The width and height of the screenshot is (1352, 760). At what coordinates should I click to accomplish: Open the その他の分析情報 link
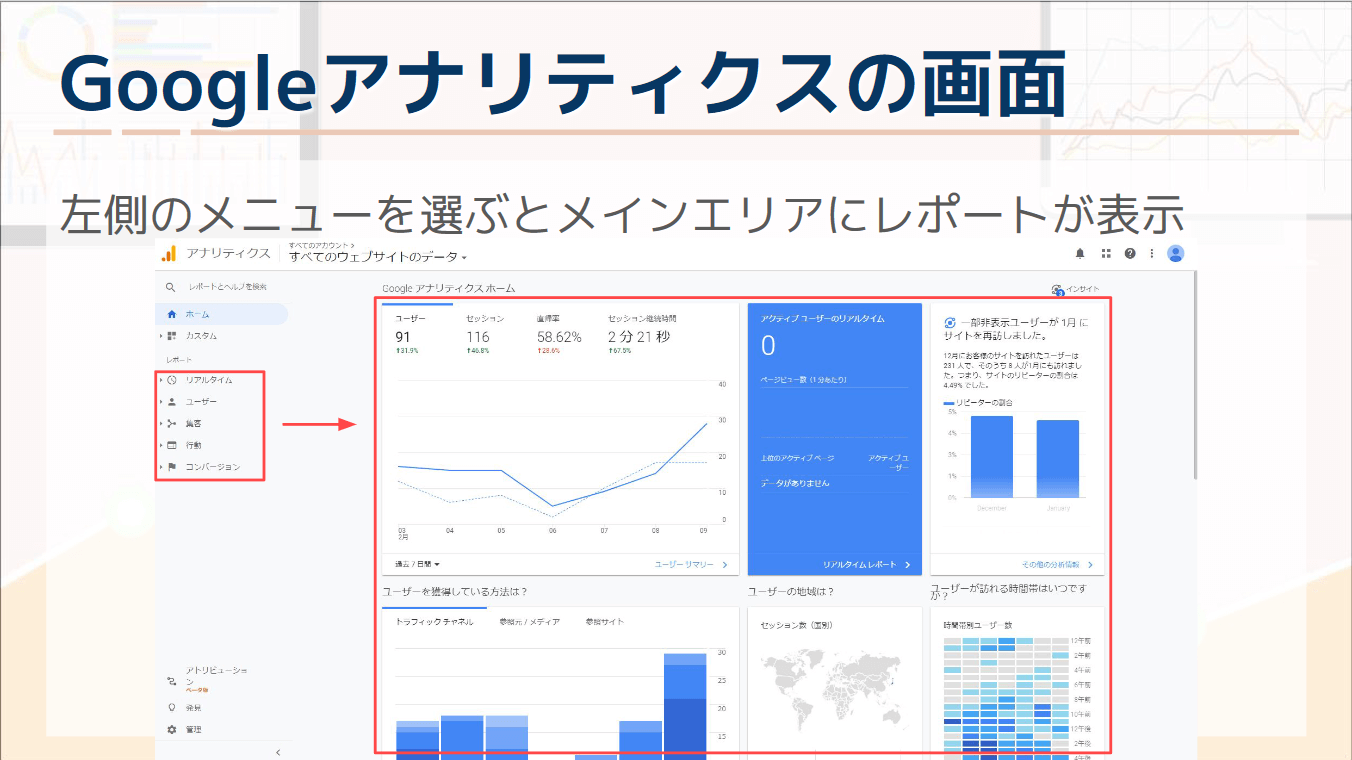[x=1057, y=565]
